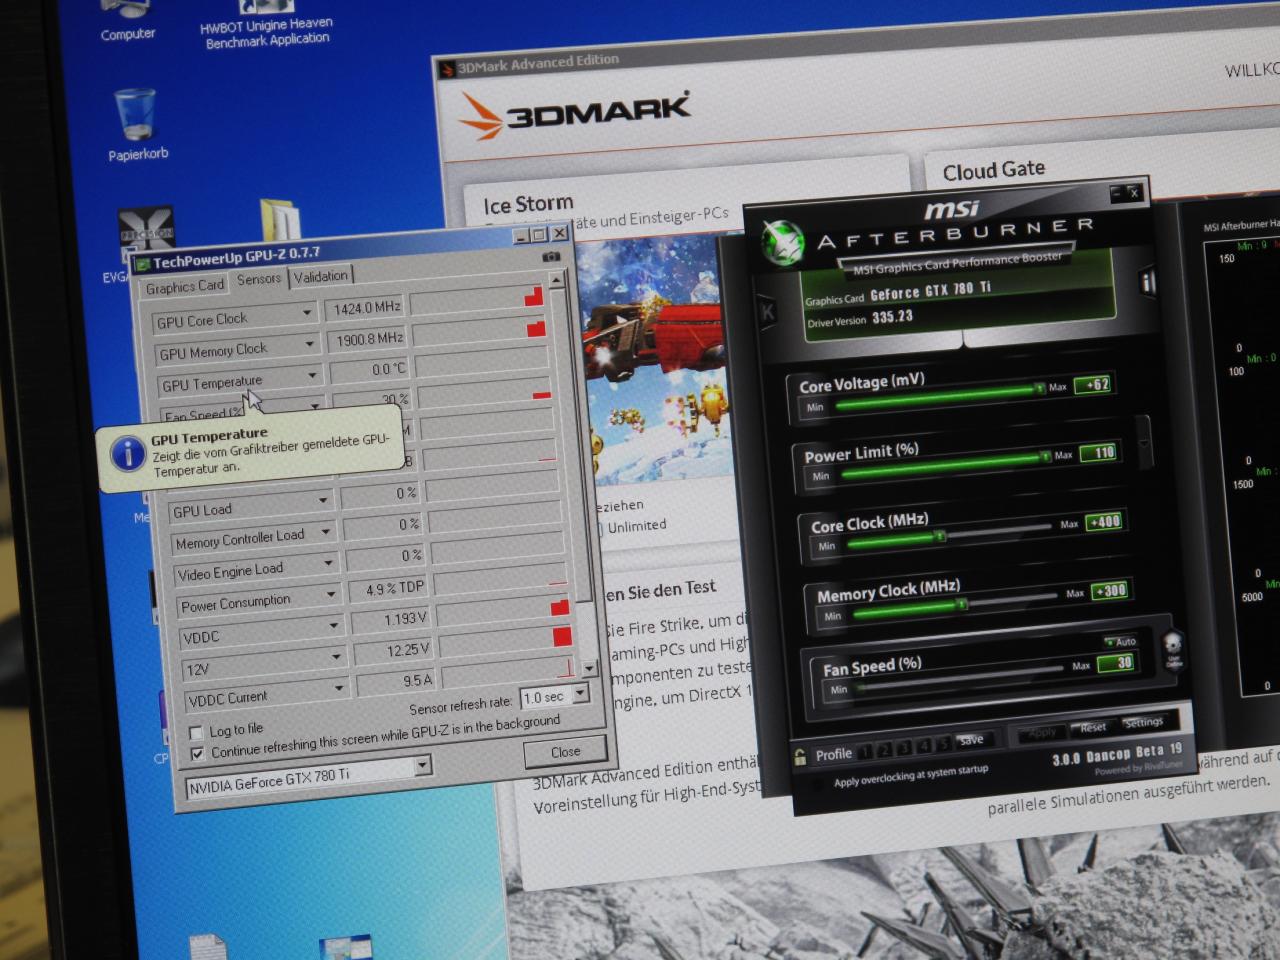Open the Video Engine Load dropdown

(328, 563)
